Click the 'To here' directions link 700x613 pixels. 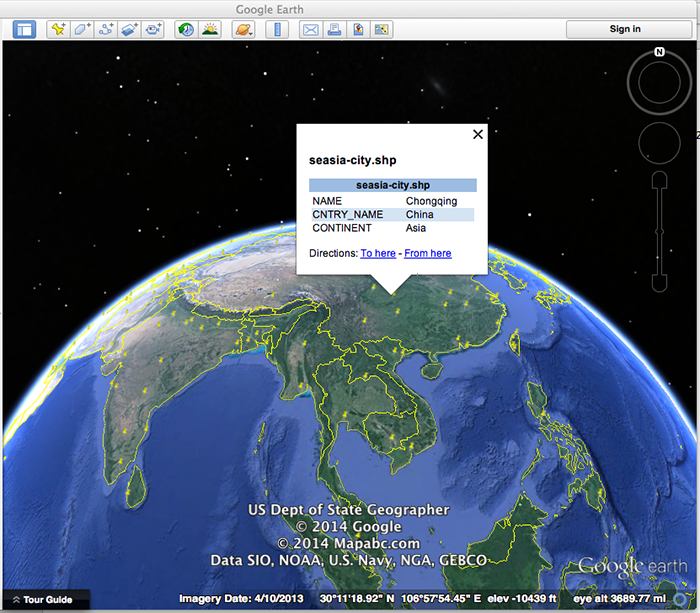[378, 253]
